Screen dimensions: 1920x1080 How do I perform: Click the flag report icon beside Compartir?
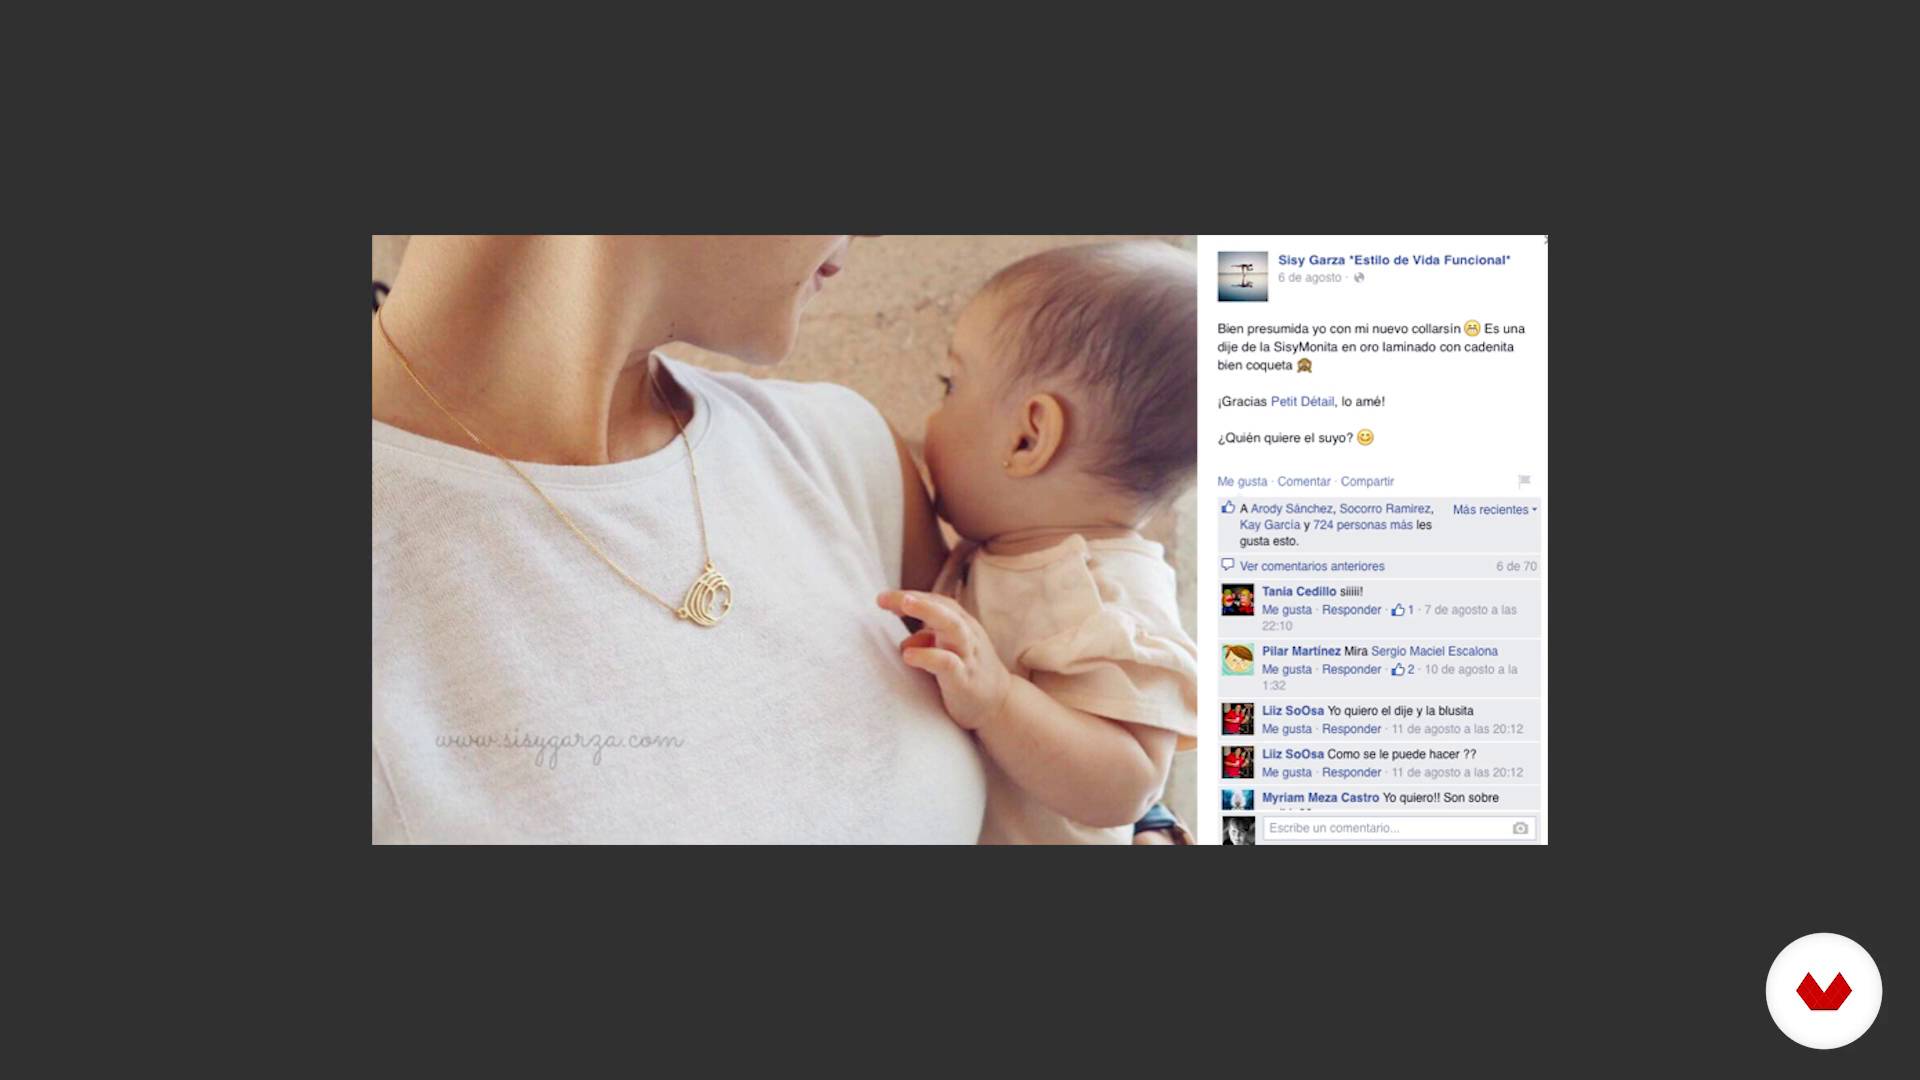(1524, 481)
